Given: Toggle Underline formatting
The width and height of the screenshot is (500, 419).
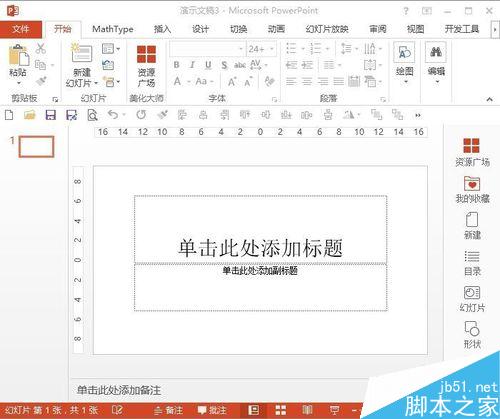Looking at the screenshot, I should (x=208, y=65).
